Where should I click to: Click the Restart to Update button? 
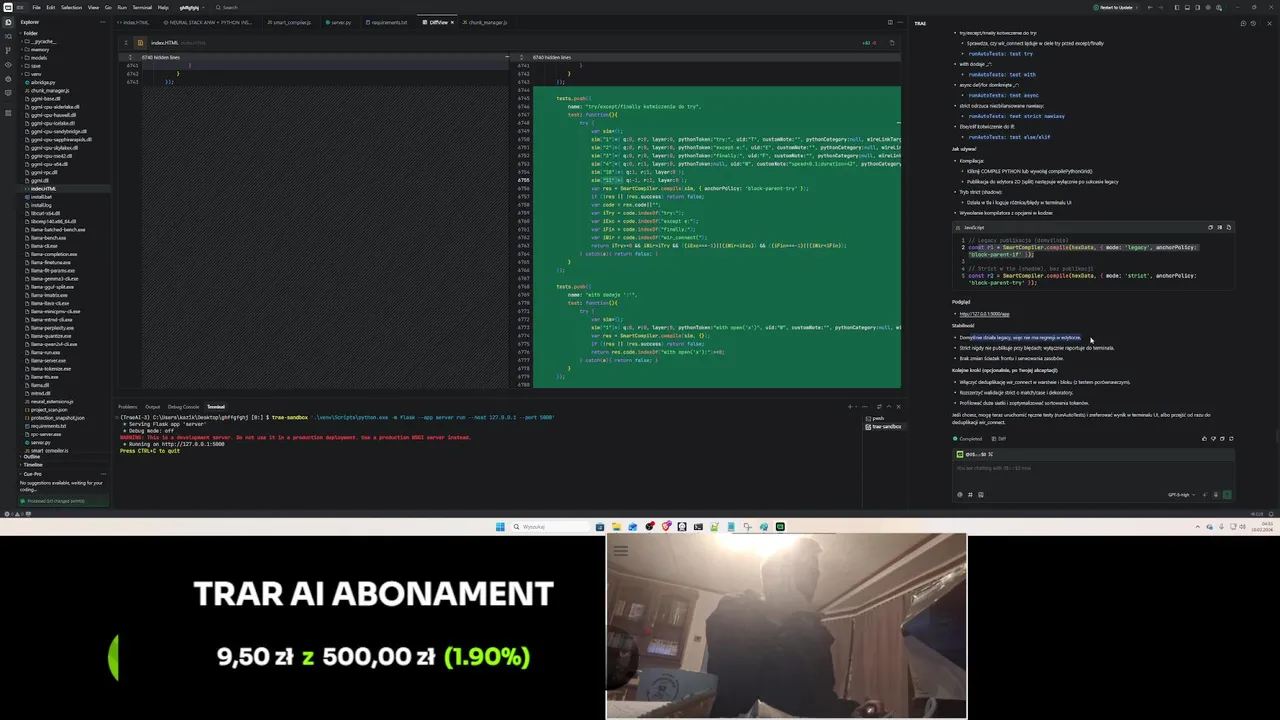[1114, 7]
